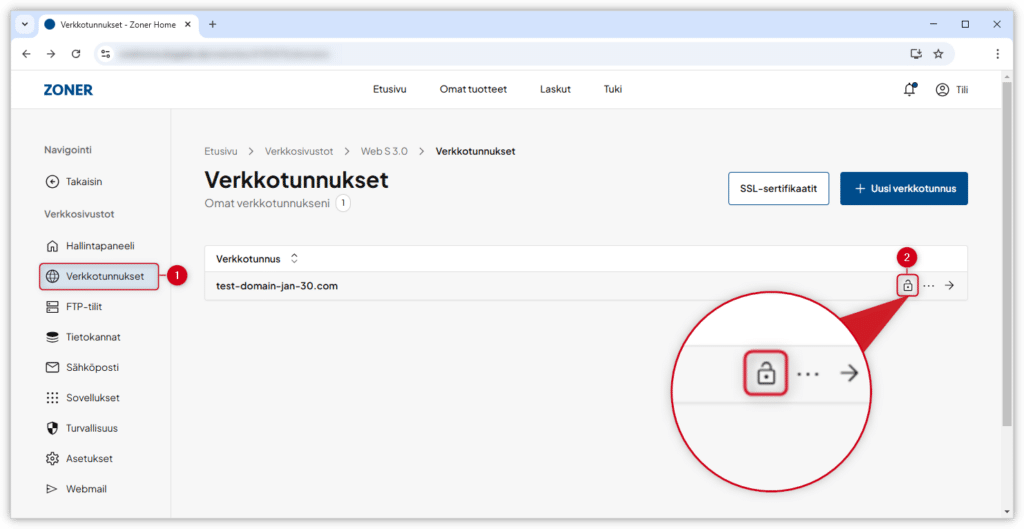Go to Hallintapaneeli in the sidebar
1024x529 pixels.
pyautogui.click(x=99, y=246)
